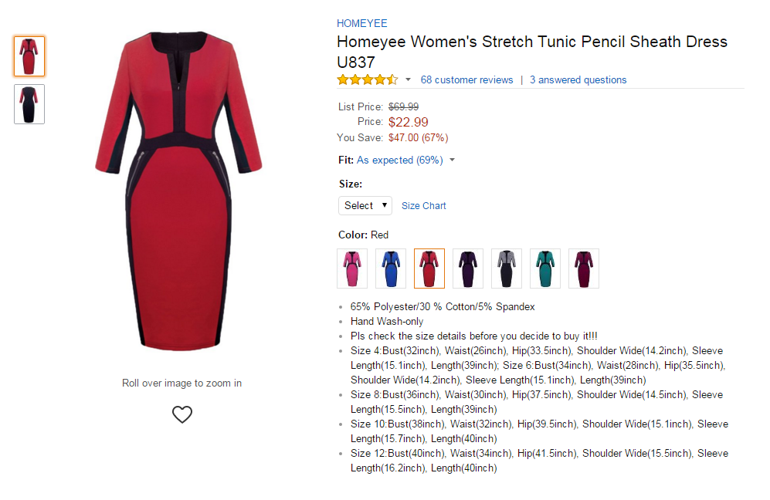The height and width of the screenshot is (500, 770).
Task: Choose the burgundy dress color swatch
Action: click(x=584, y=269)
